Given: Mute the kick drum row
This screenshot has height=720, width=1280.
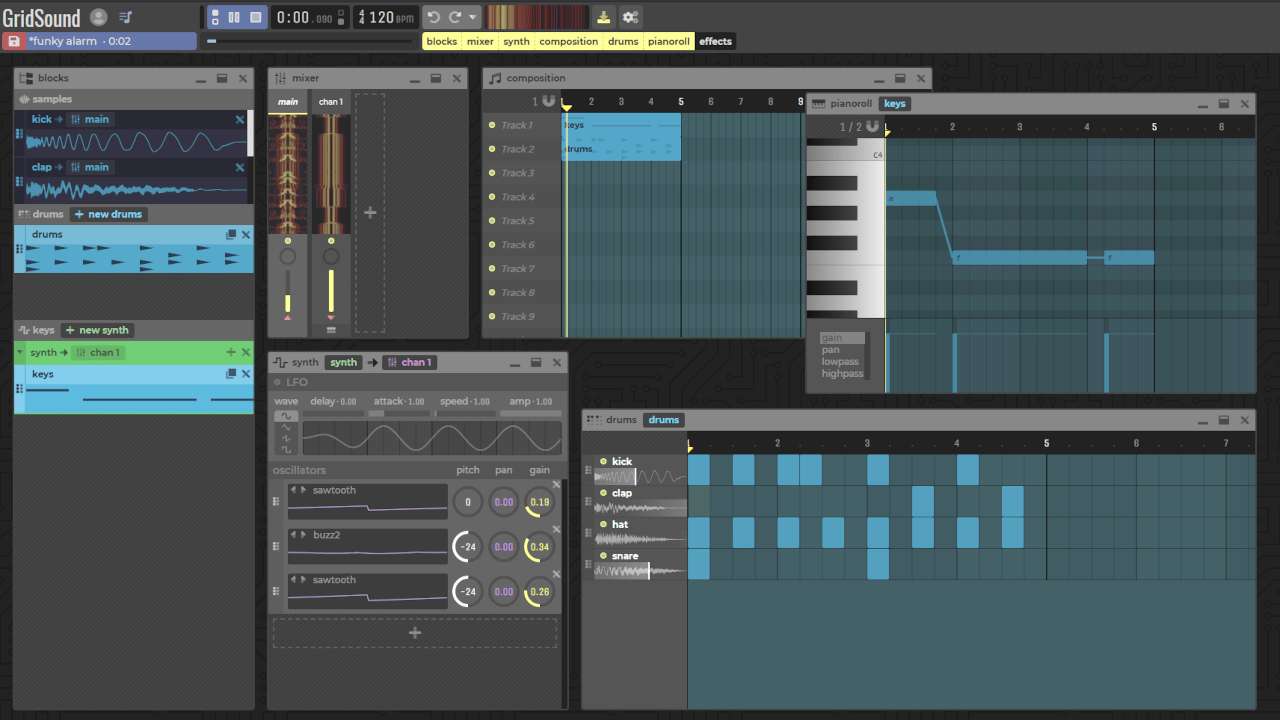Looking at the screenshot, I should pos(603,461).
